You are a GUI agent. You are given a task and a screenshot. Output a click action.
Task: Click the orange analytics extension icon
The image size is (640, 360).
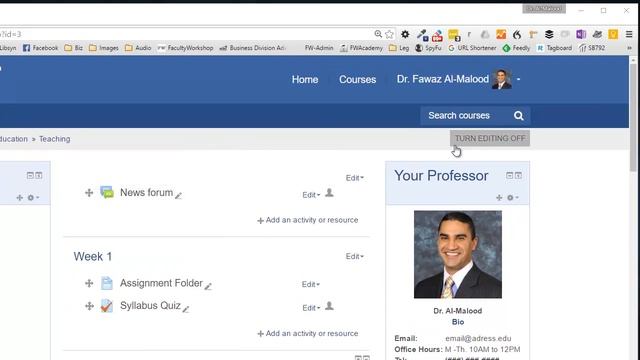[x=501, y=35]
